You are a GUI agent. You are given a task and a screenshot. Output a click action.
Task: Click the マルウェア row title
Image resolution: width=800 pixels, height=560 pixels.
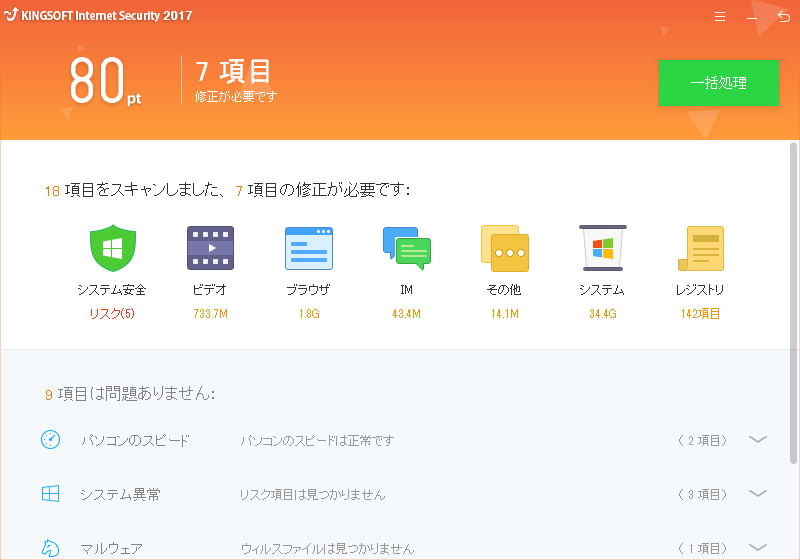click(x=111, y=548)
